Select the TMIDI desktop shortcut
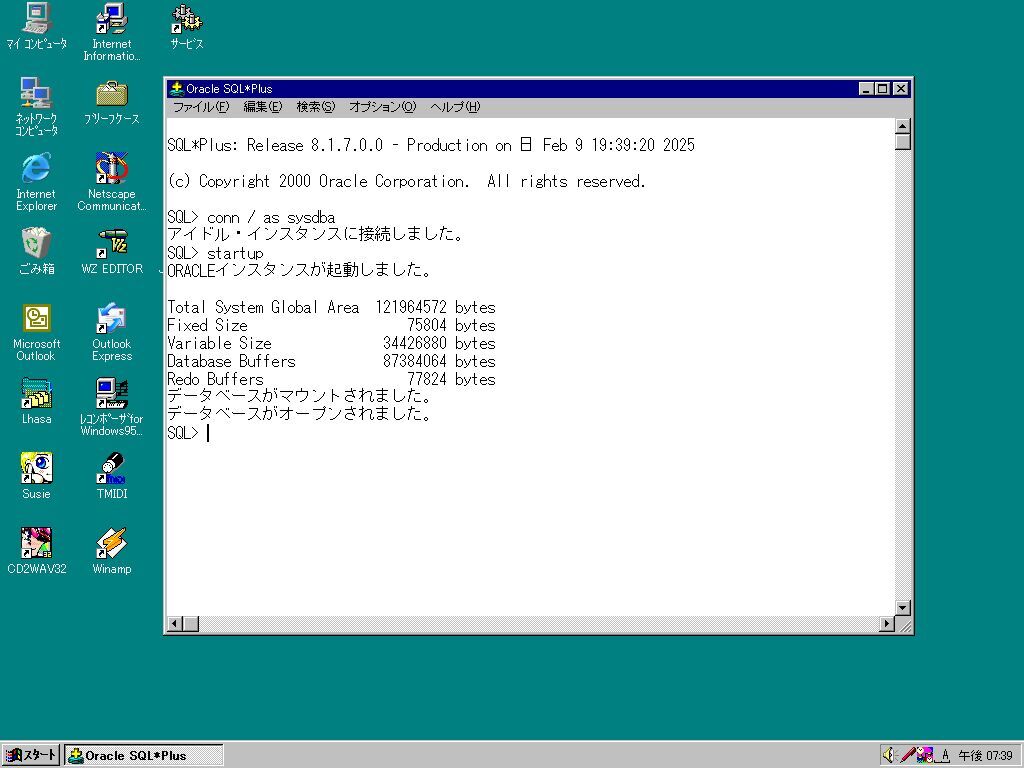The width and height of the screenshot is (1024, 768). point(112,476)
